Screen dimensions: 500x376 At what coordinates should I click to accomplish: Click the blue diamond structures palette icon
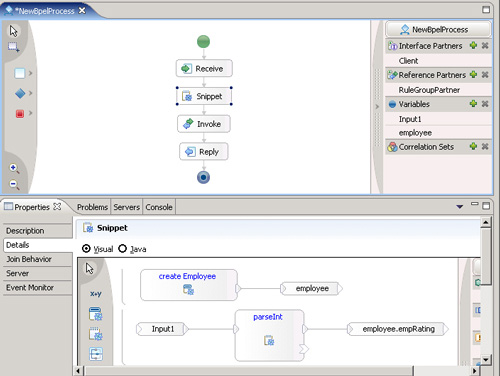[x=20, y=93]
